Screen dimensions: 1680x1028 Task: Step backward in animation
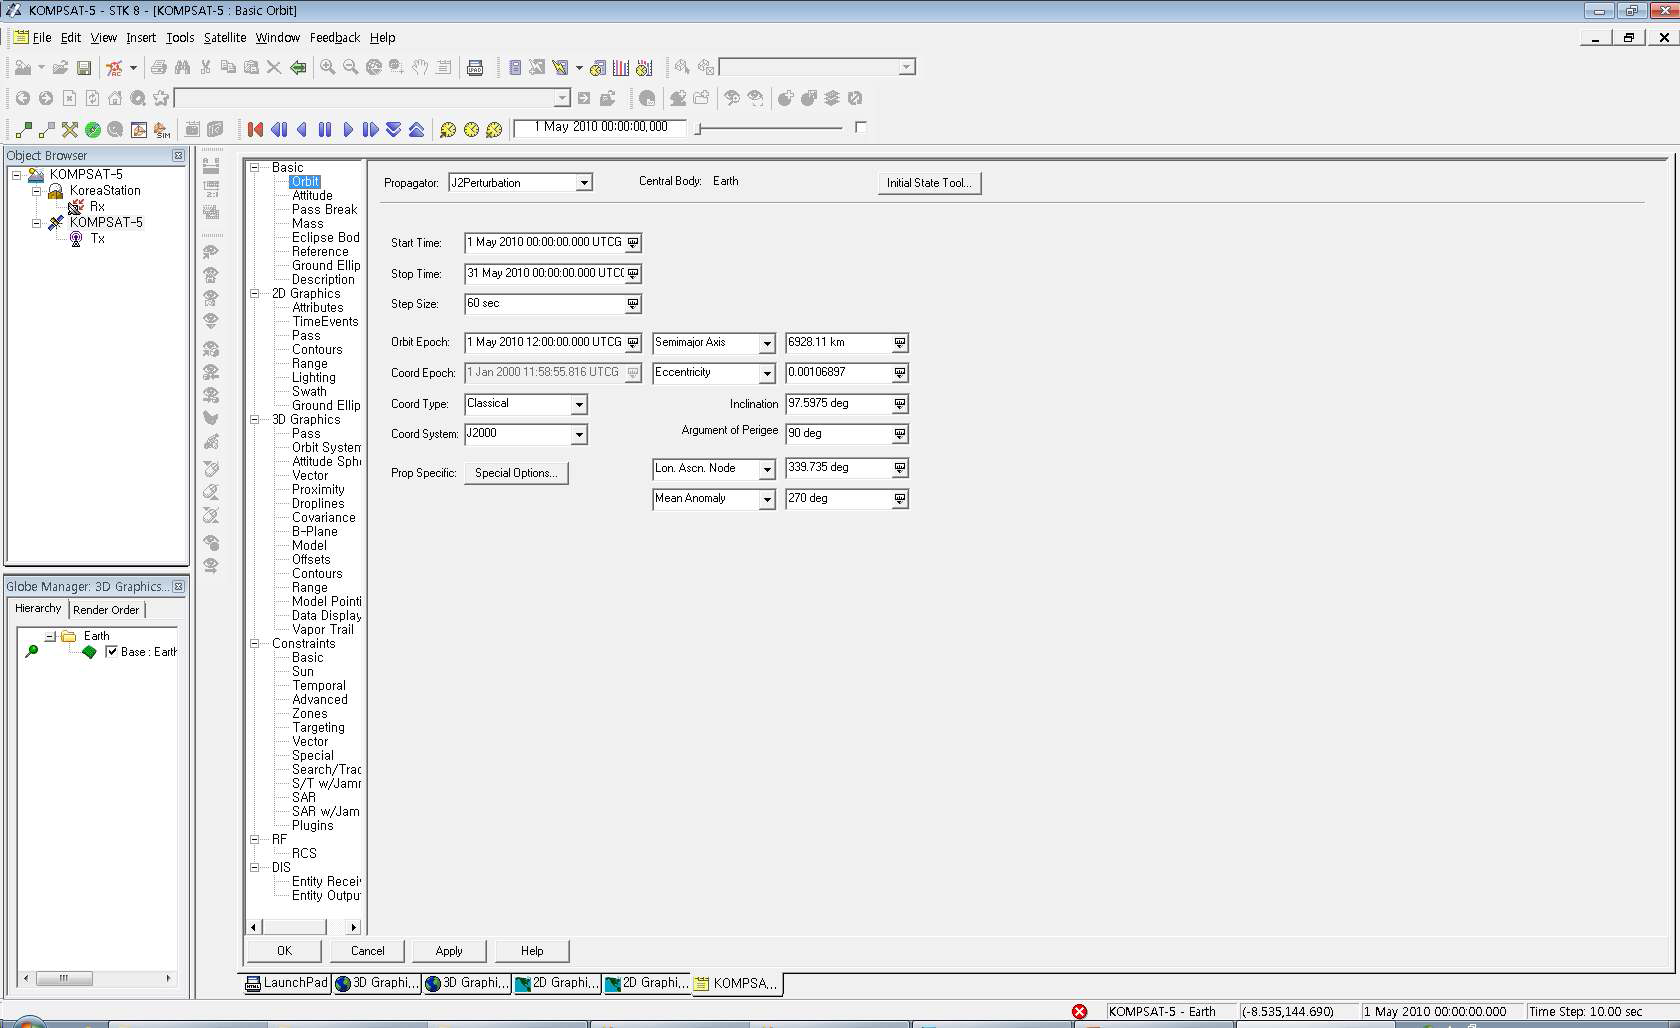click(279, 129)
